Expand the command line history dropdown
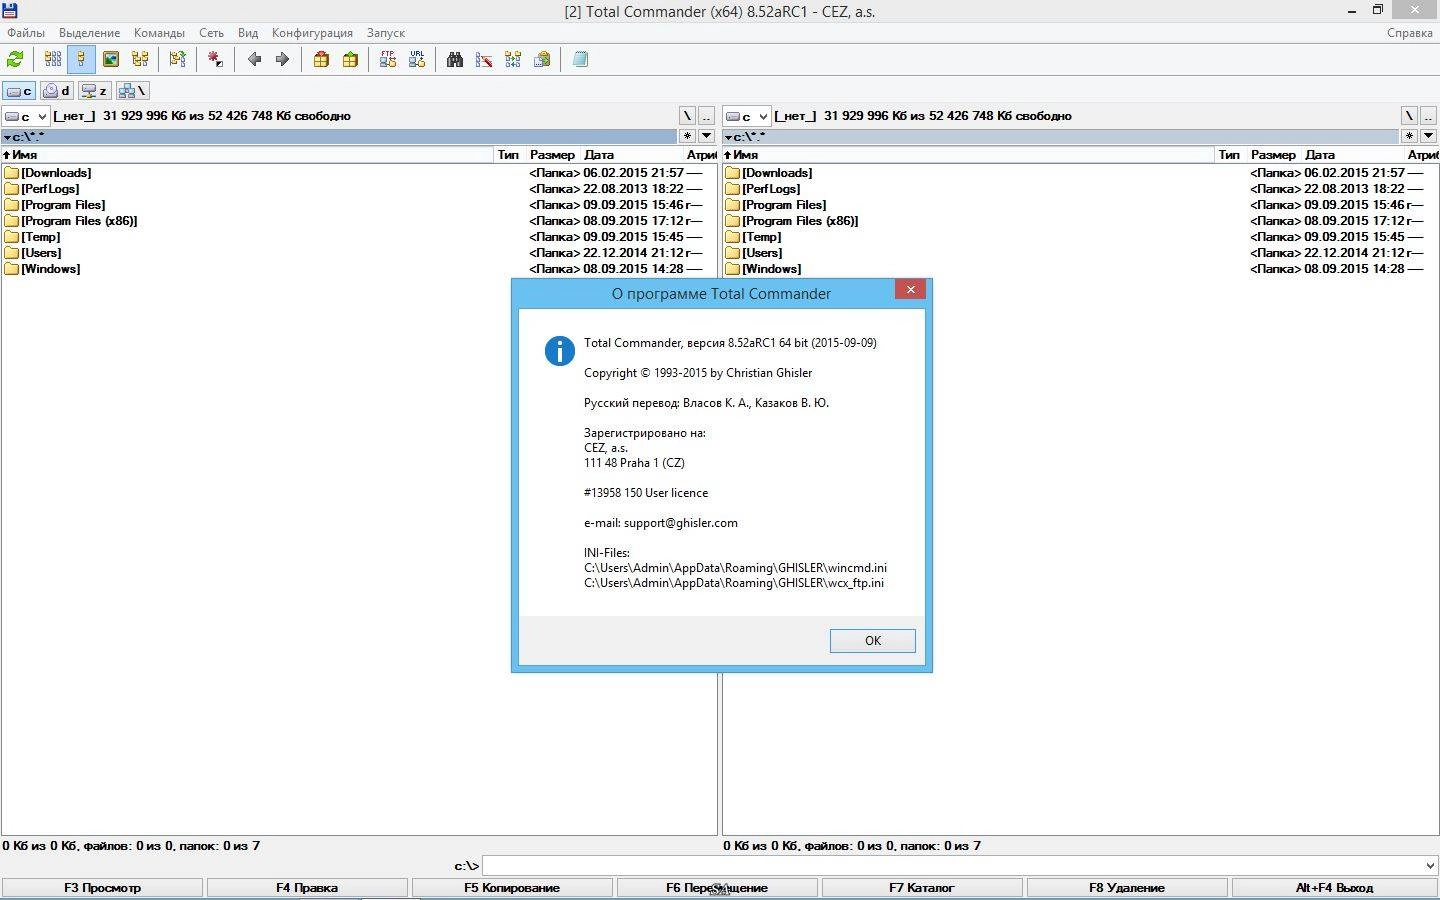1440x900 pixels. pyautogui.click(x=1429, y=866)
